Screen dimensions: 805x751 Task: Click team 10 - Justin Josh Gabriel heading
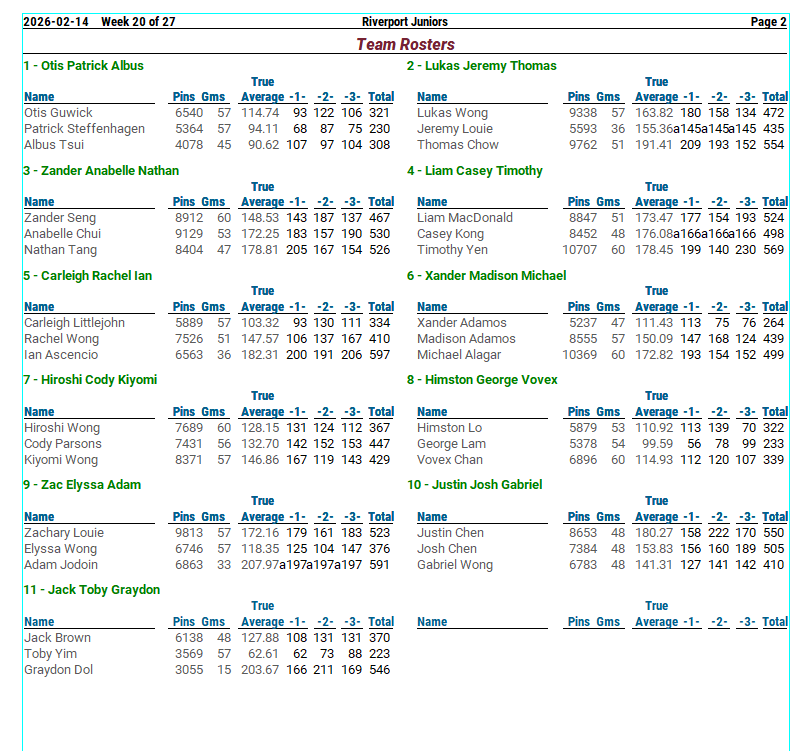pos(474,485)
